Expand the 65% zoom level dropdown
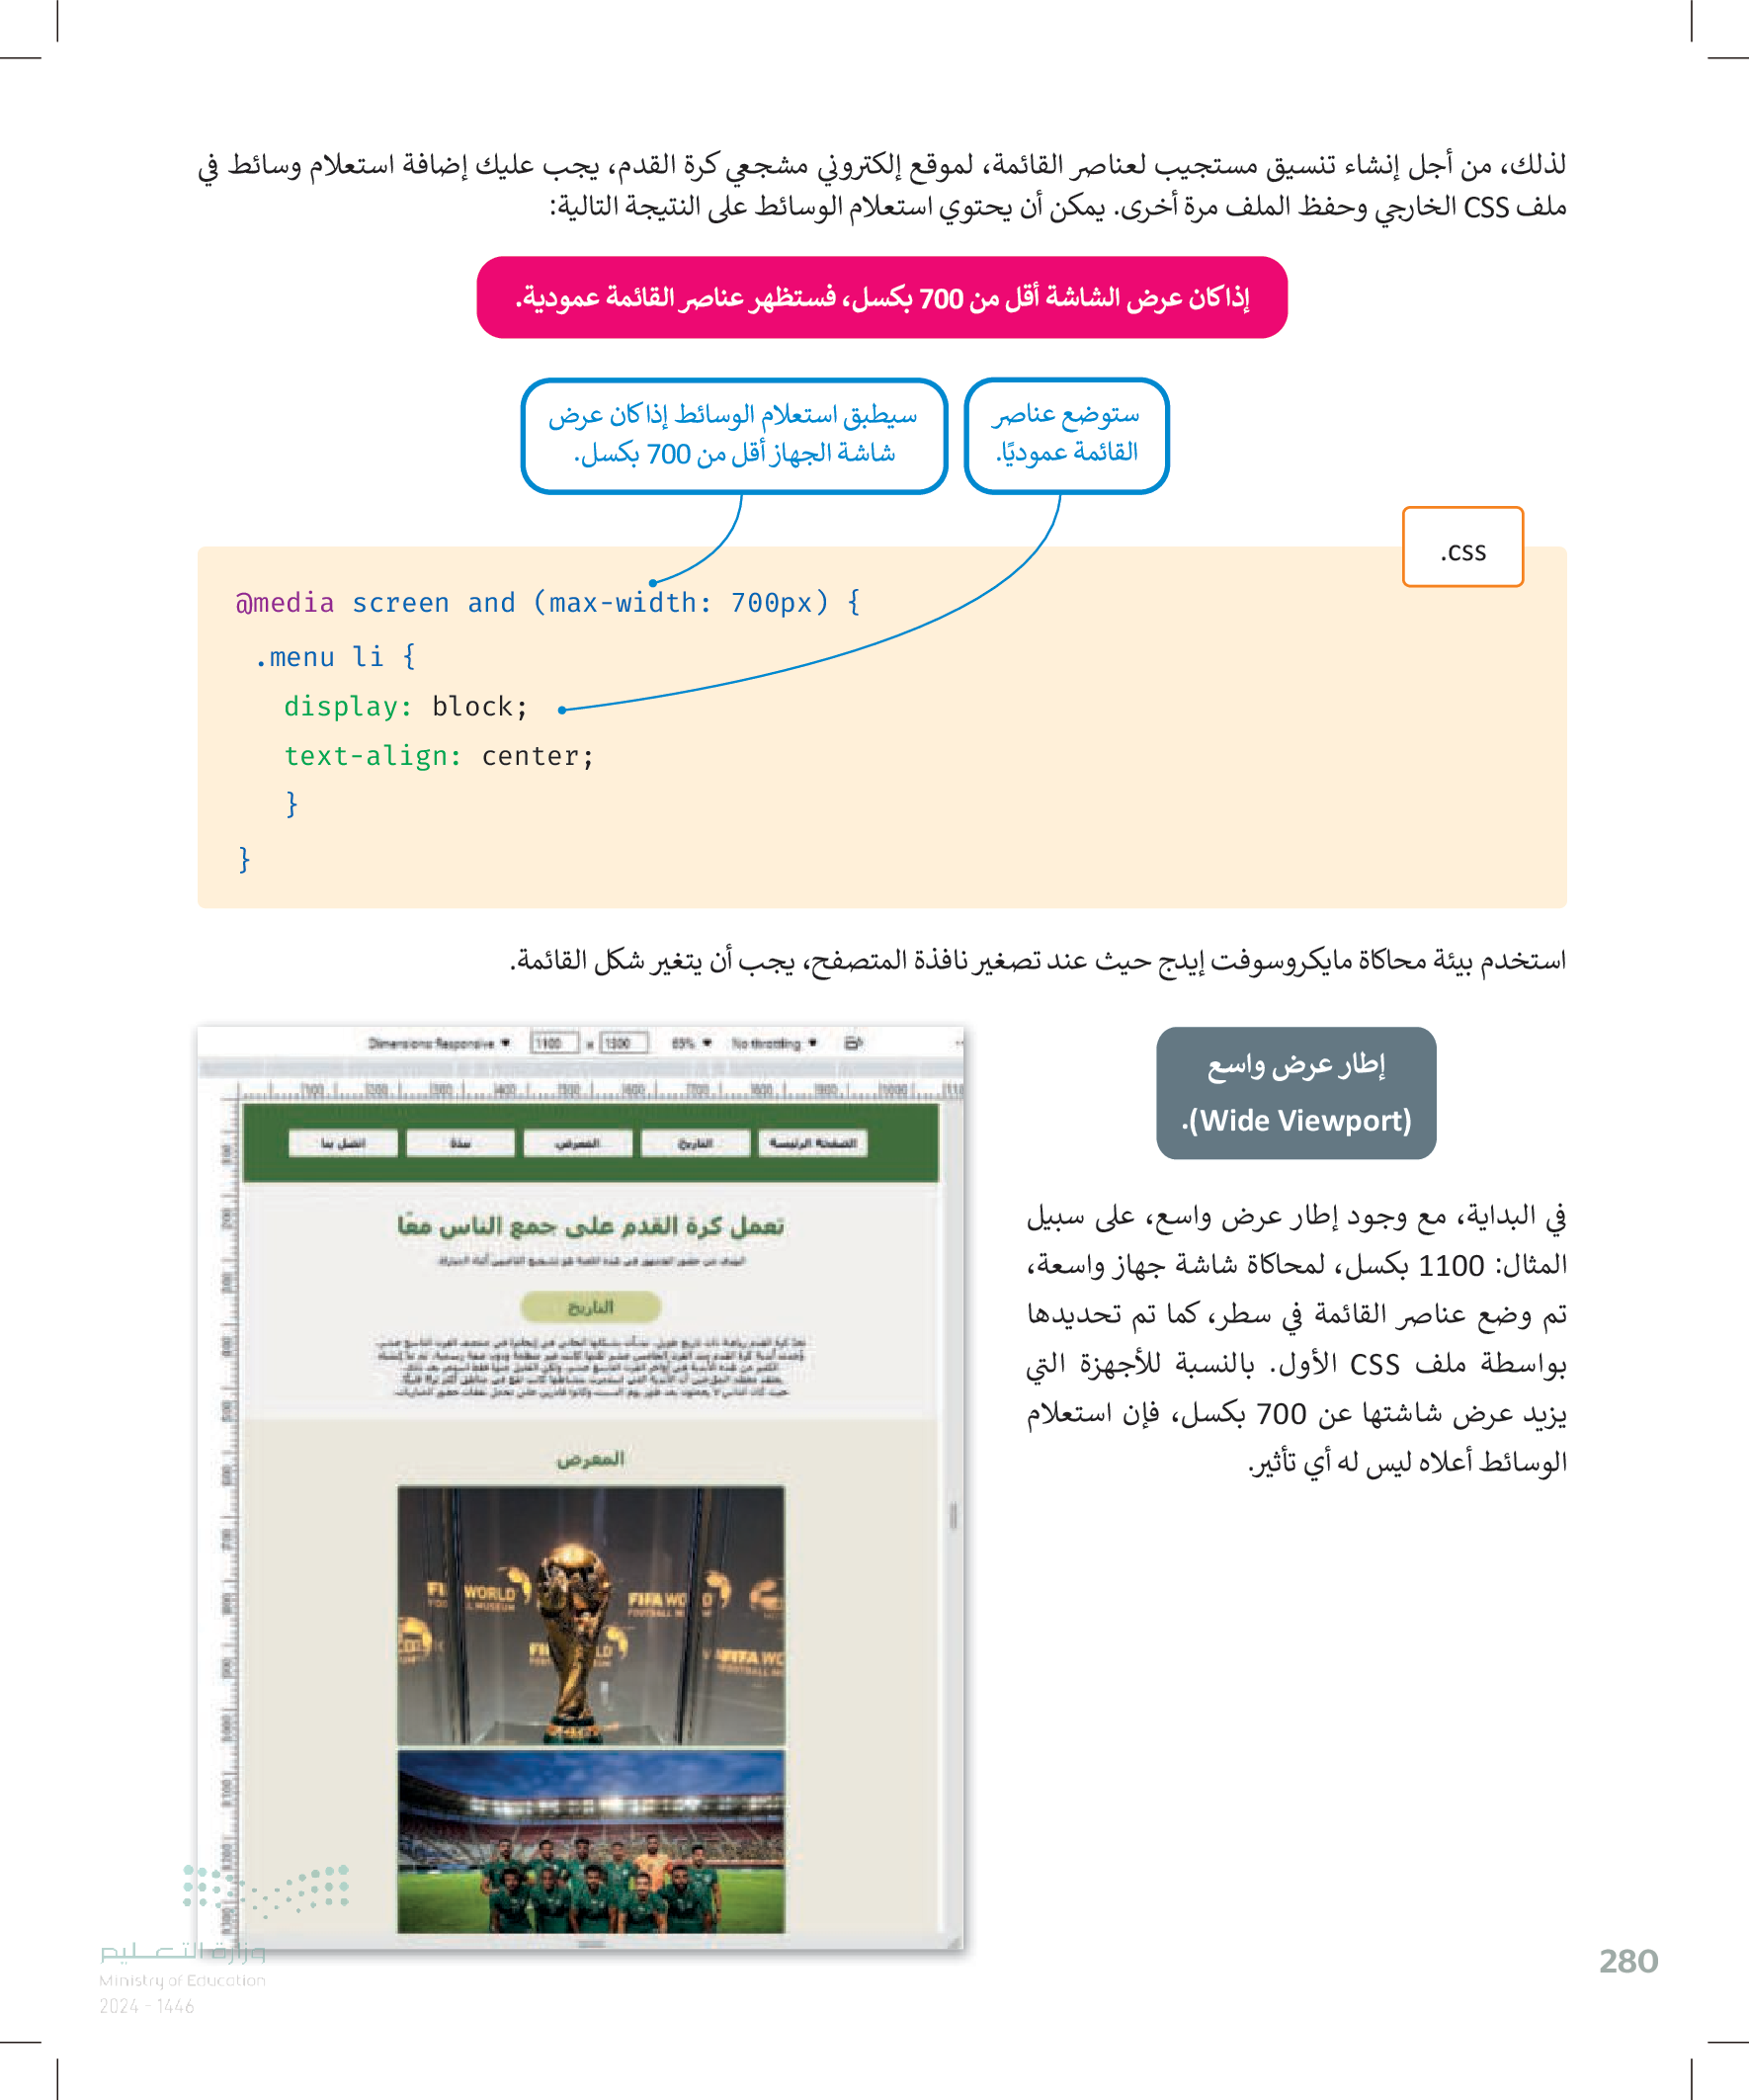The height and width of the screenshot is (2100, 1749). point(691,1043)
